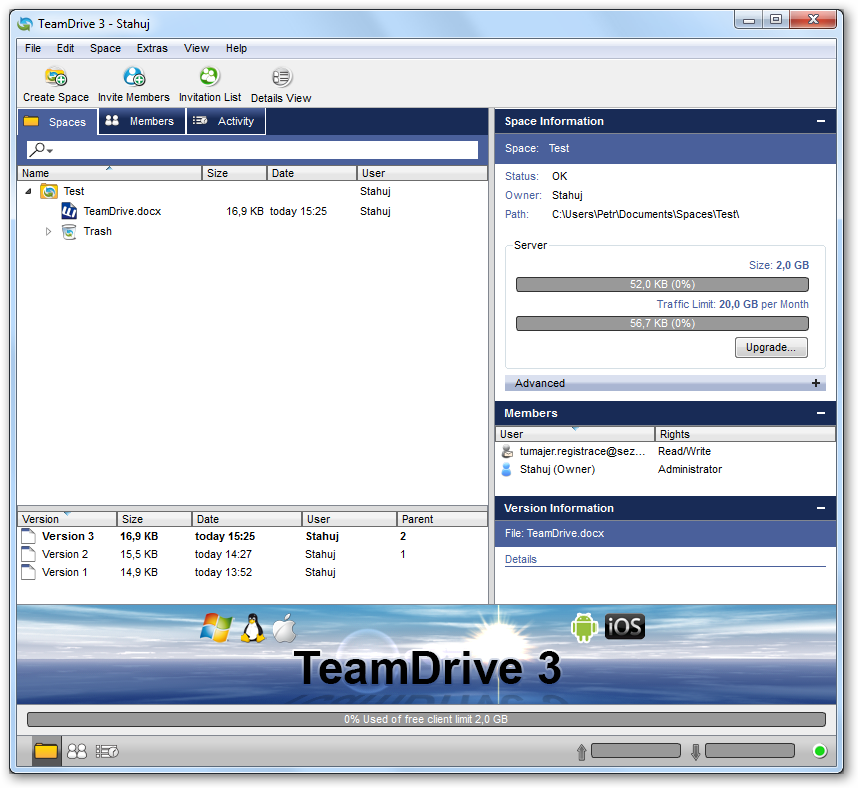The height and width of the screenshot is (788, 858).
Task: Open the Extras menu
Action: 152,48
